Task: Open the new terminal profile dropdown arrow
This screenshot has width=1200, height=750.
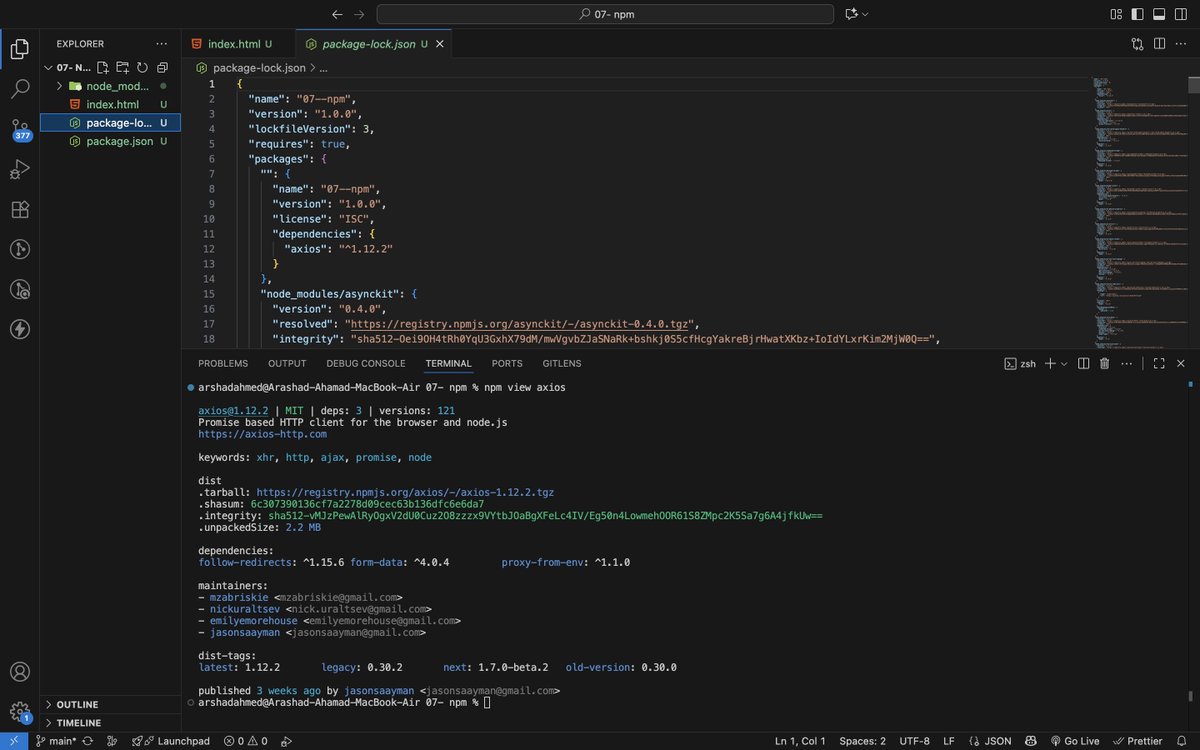Action: coord(1064,364)
